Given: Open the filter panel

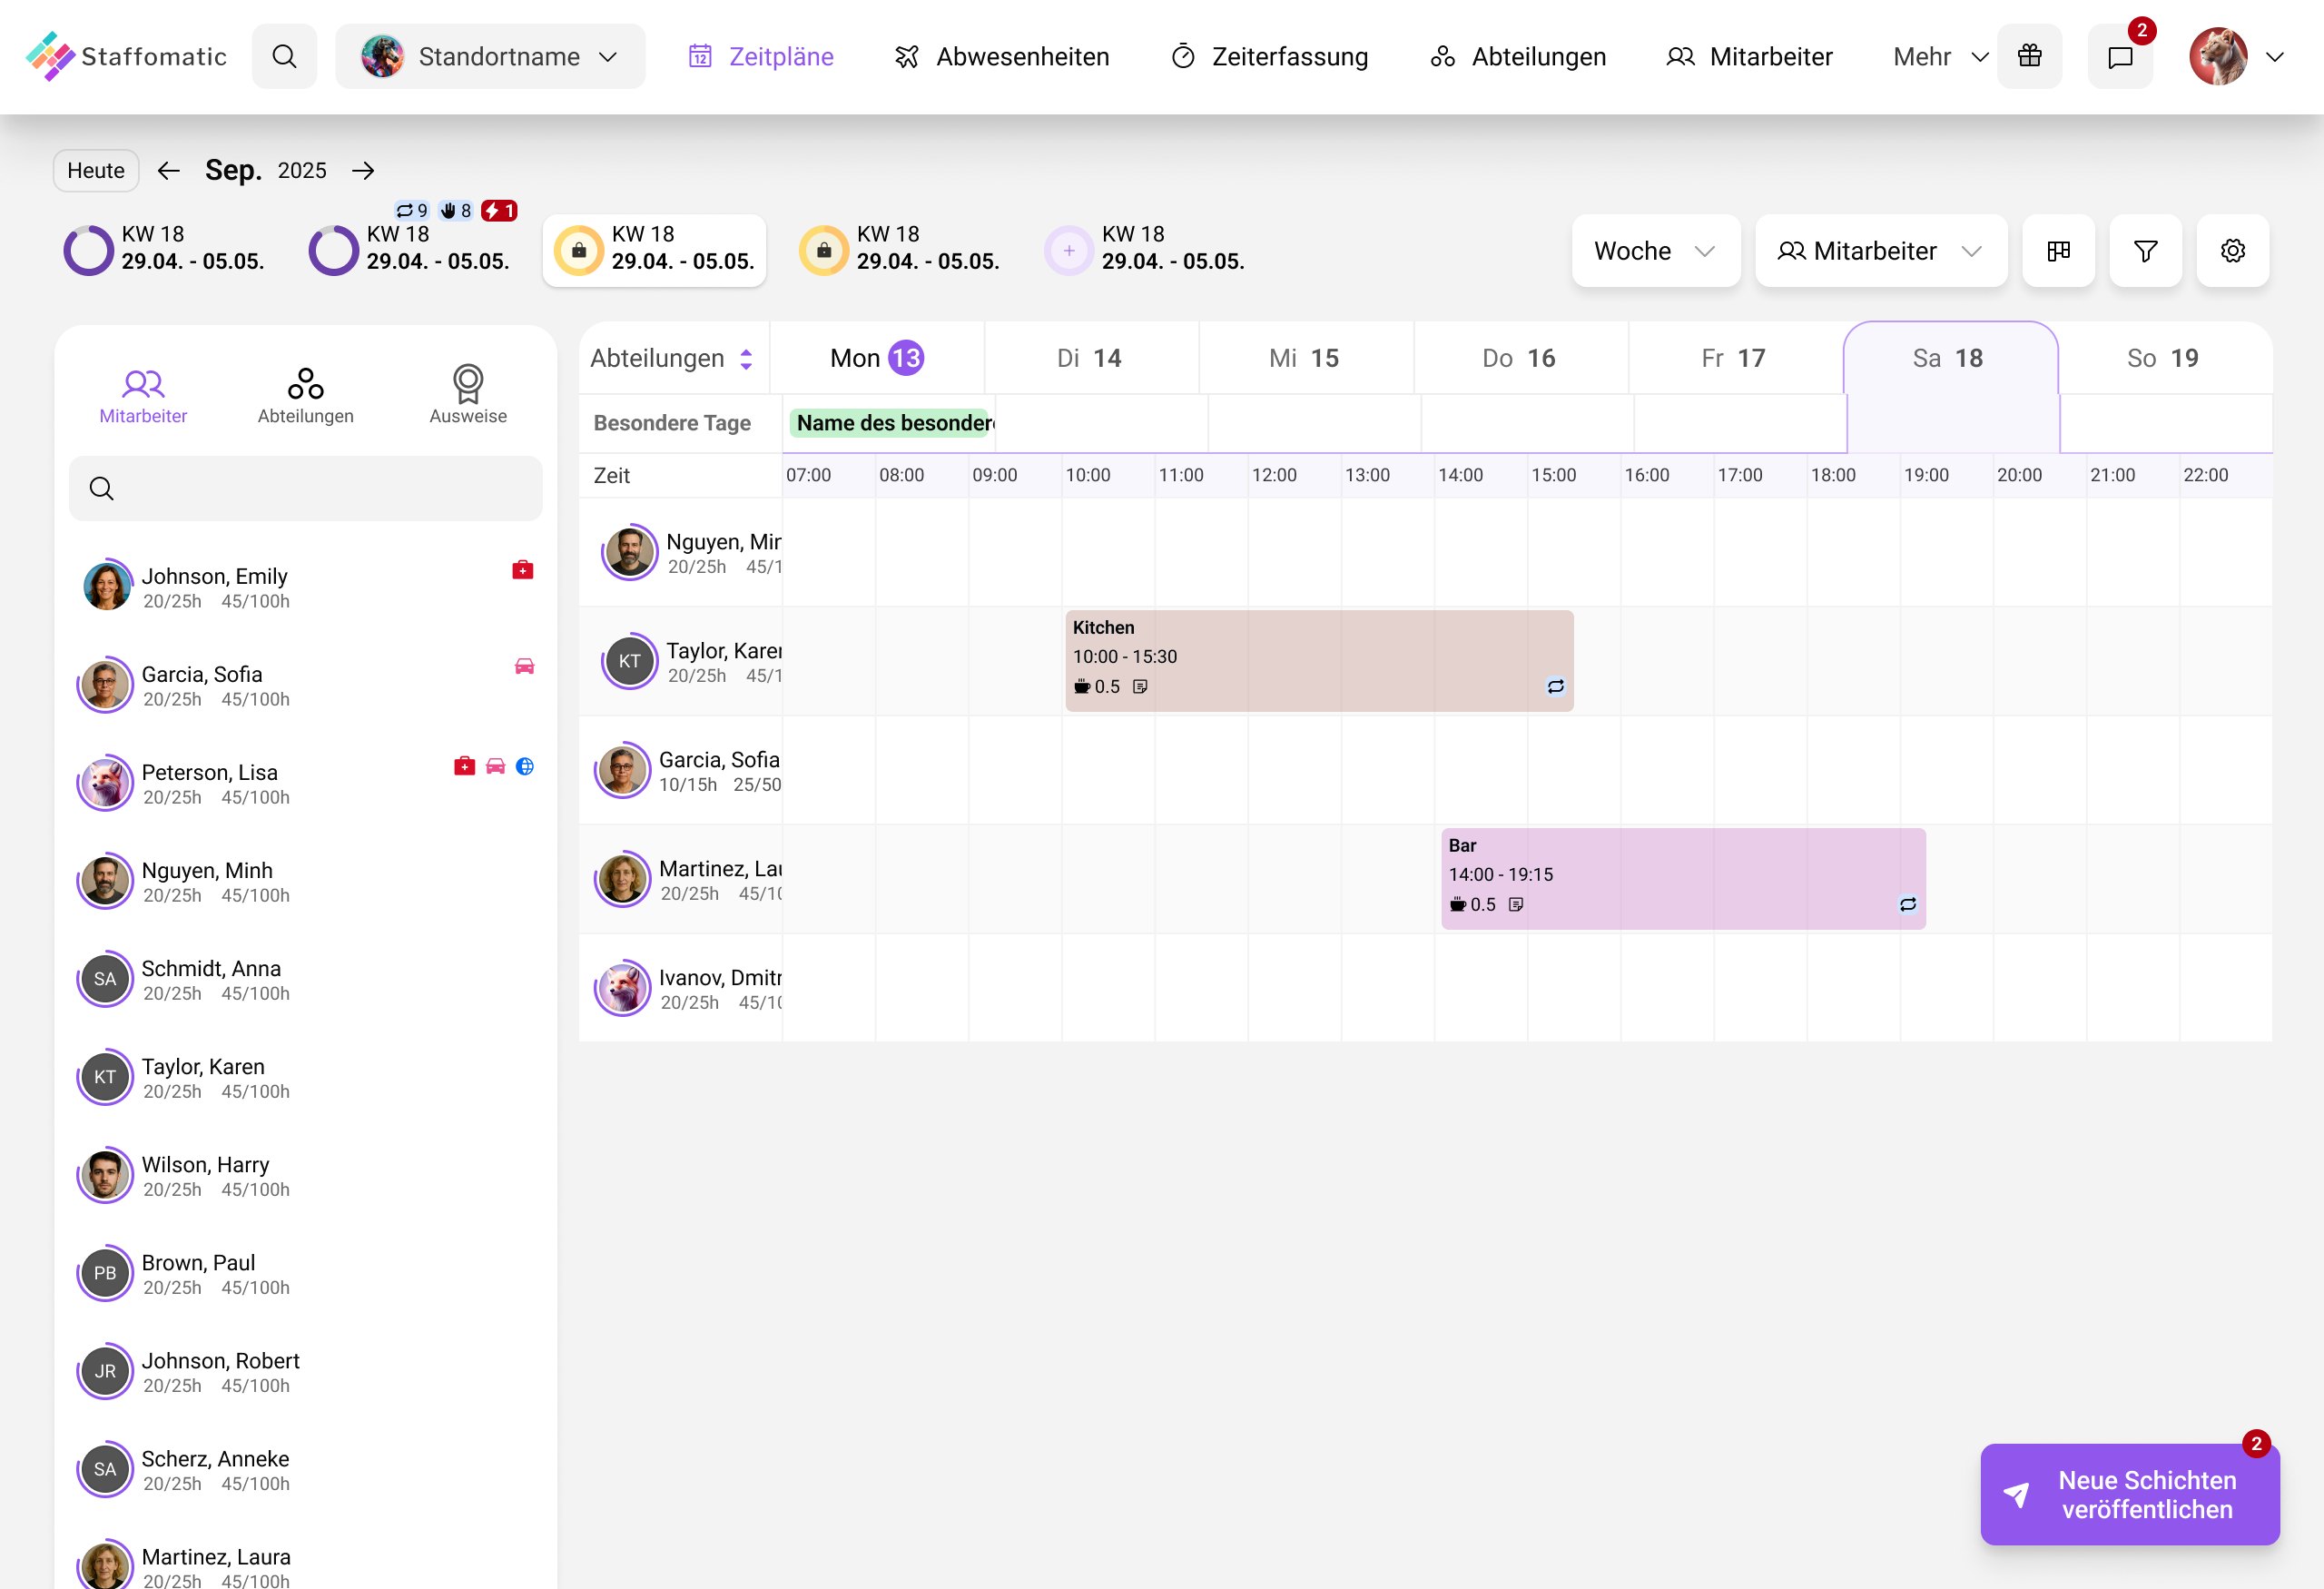Looking at the screenshot, I should point(2145,251).
